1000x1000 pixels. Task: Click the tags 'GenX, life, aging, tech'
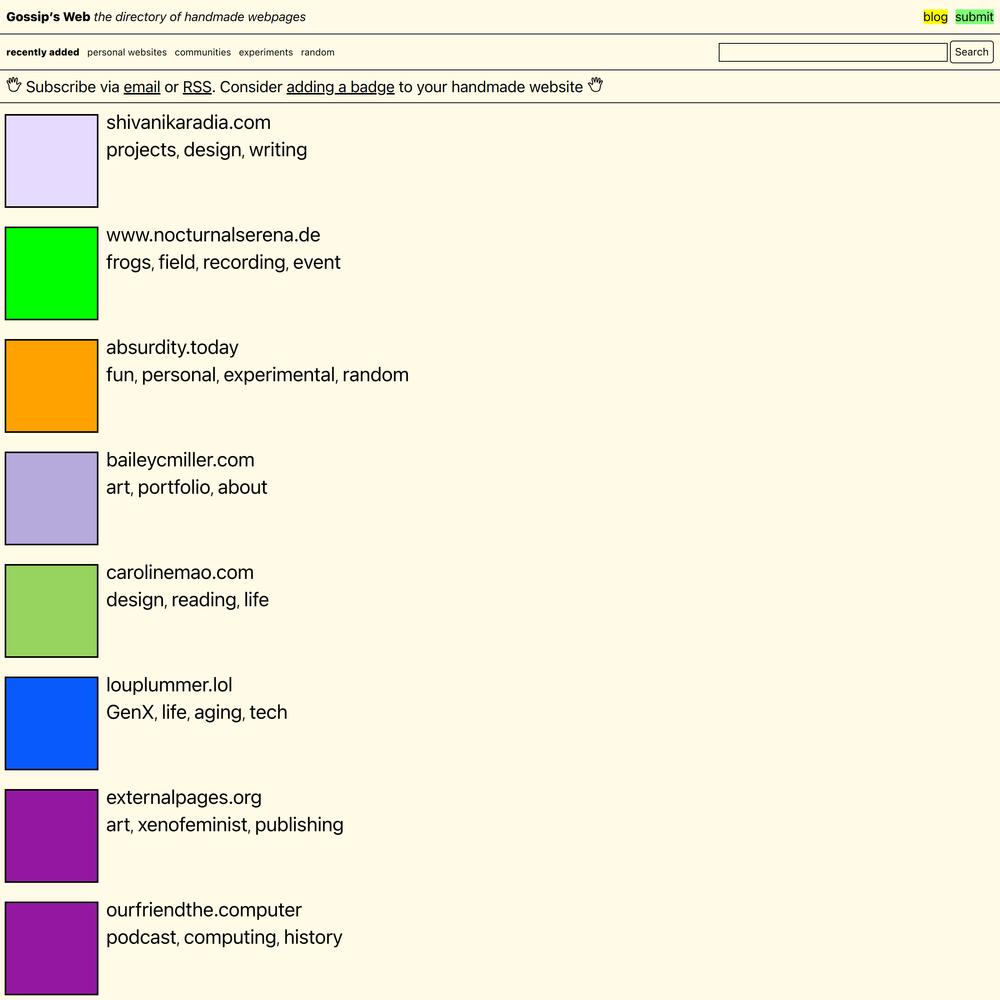click(x=196, y=712)
